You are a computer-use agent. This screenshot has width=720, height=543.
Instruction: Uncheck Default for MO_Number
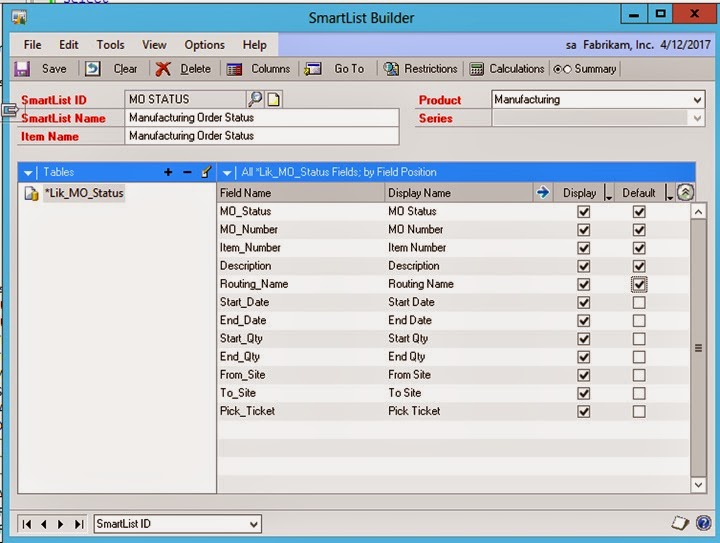(639, 230)
